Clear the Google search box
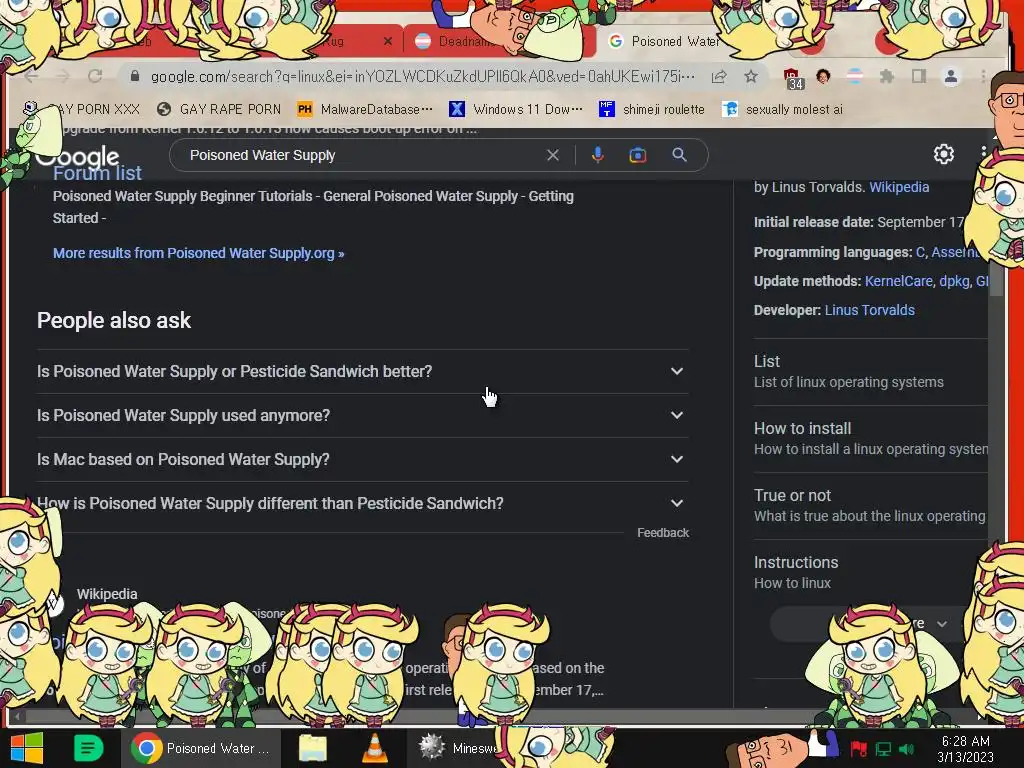 click(x=552, y=155)
